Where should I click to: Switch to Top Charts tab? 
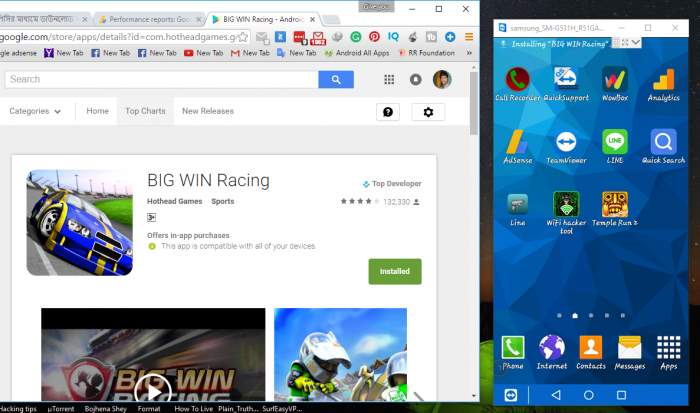[x=145, y=111]
